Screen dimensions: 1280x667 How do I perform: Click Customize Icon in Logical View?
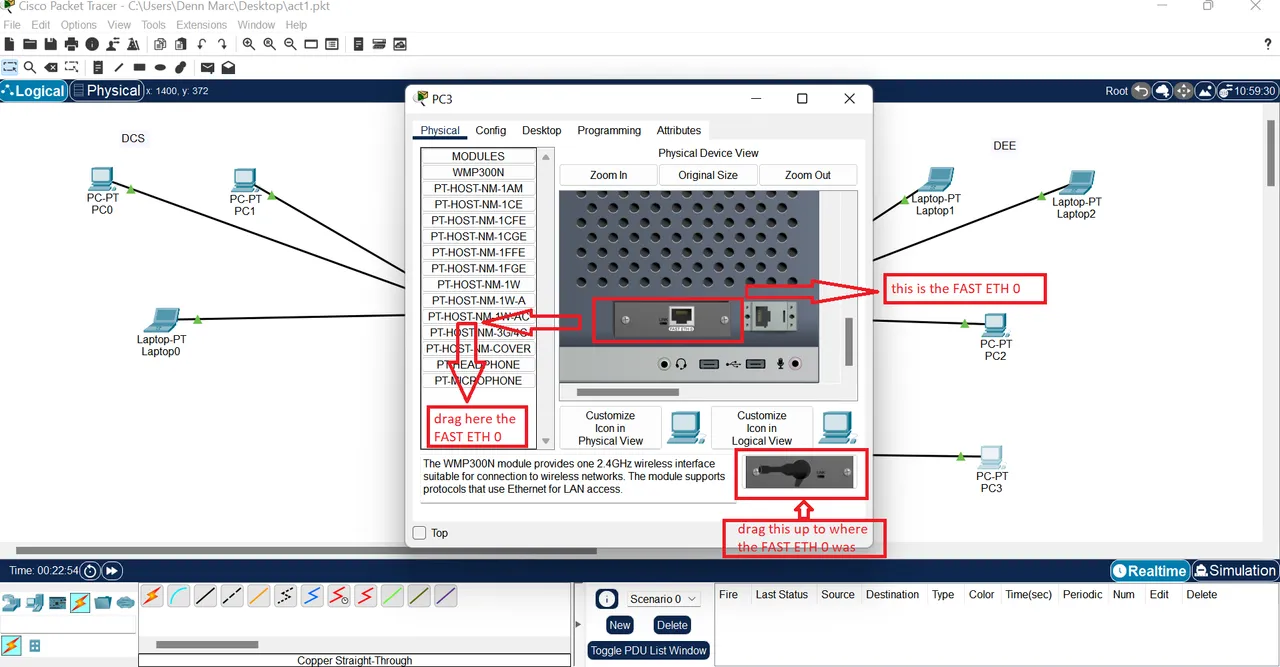762,428
